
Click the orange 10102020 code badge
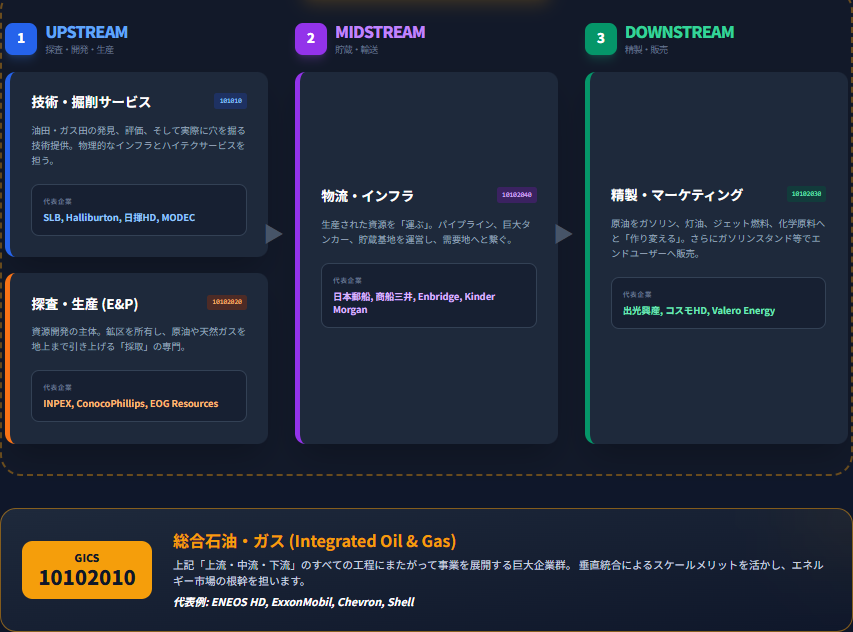pyautogui.click(x=227, y=302)
